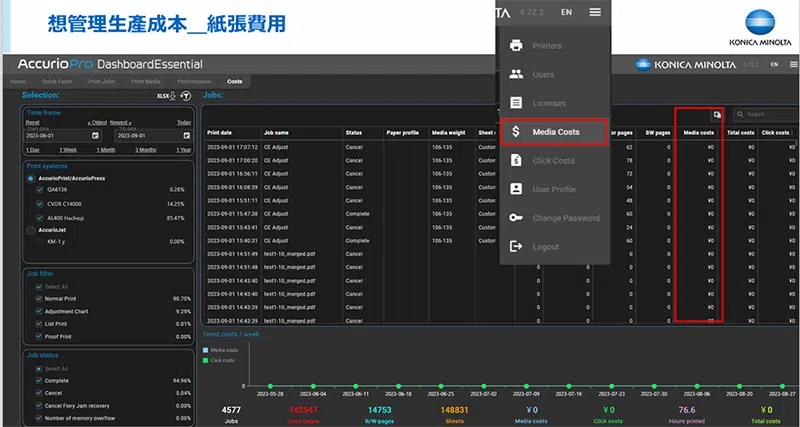800x427 pixels.
Task: Select the AccurioJet radio button
Action: point(31,230)
